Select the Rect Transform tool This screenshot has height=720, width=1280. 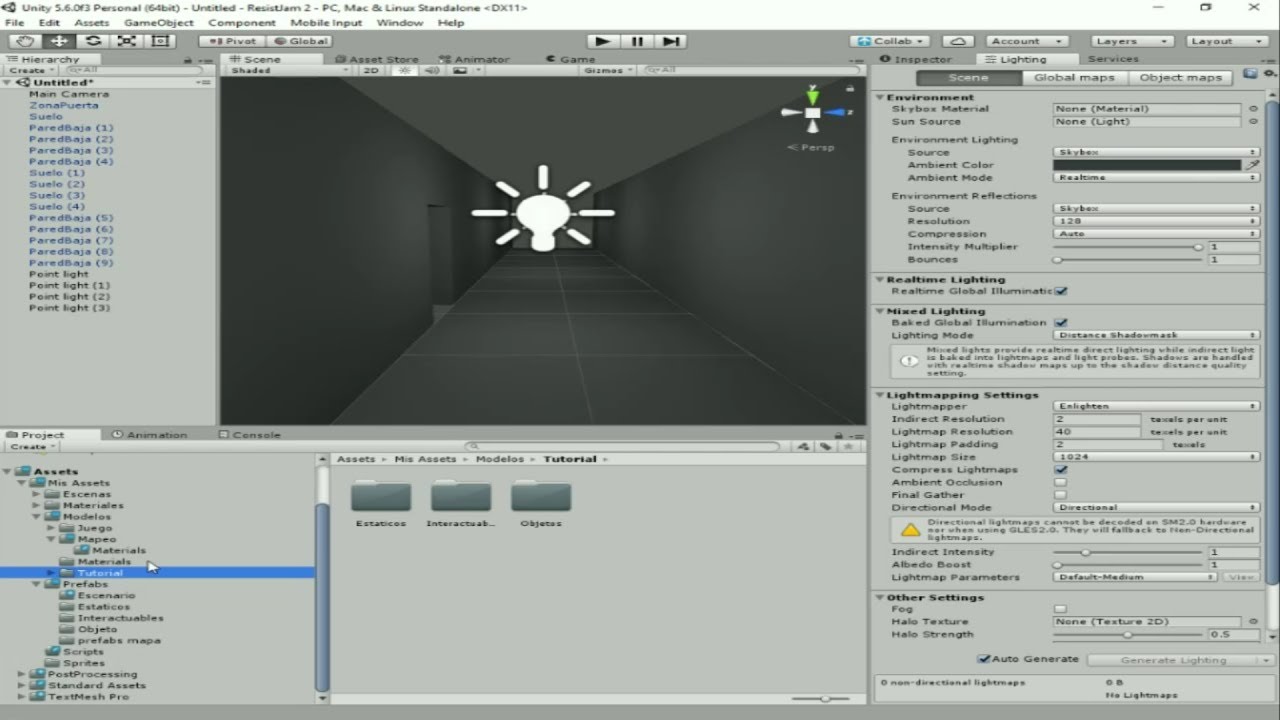tap(160, 41)
